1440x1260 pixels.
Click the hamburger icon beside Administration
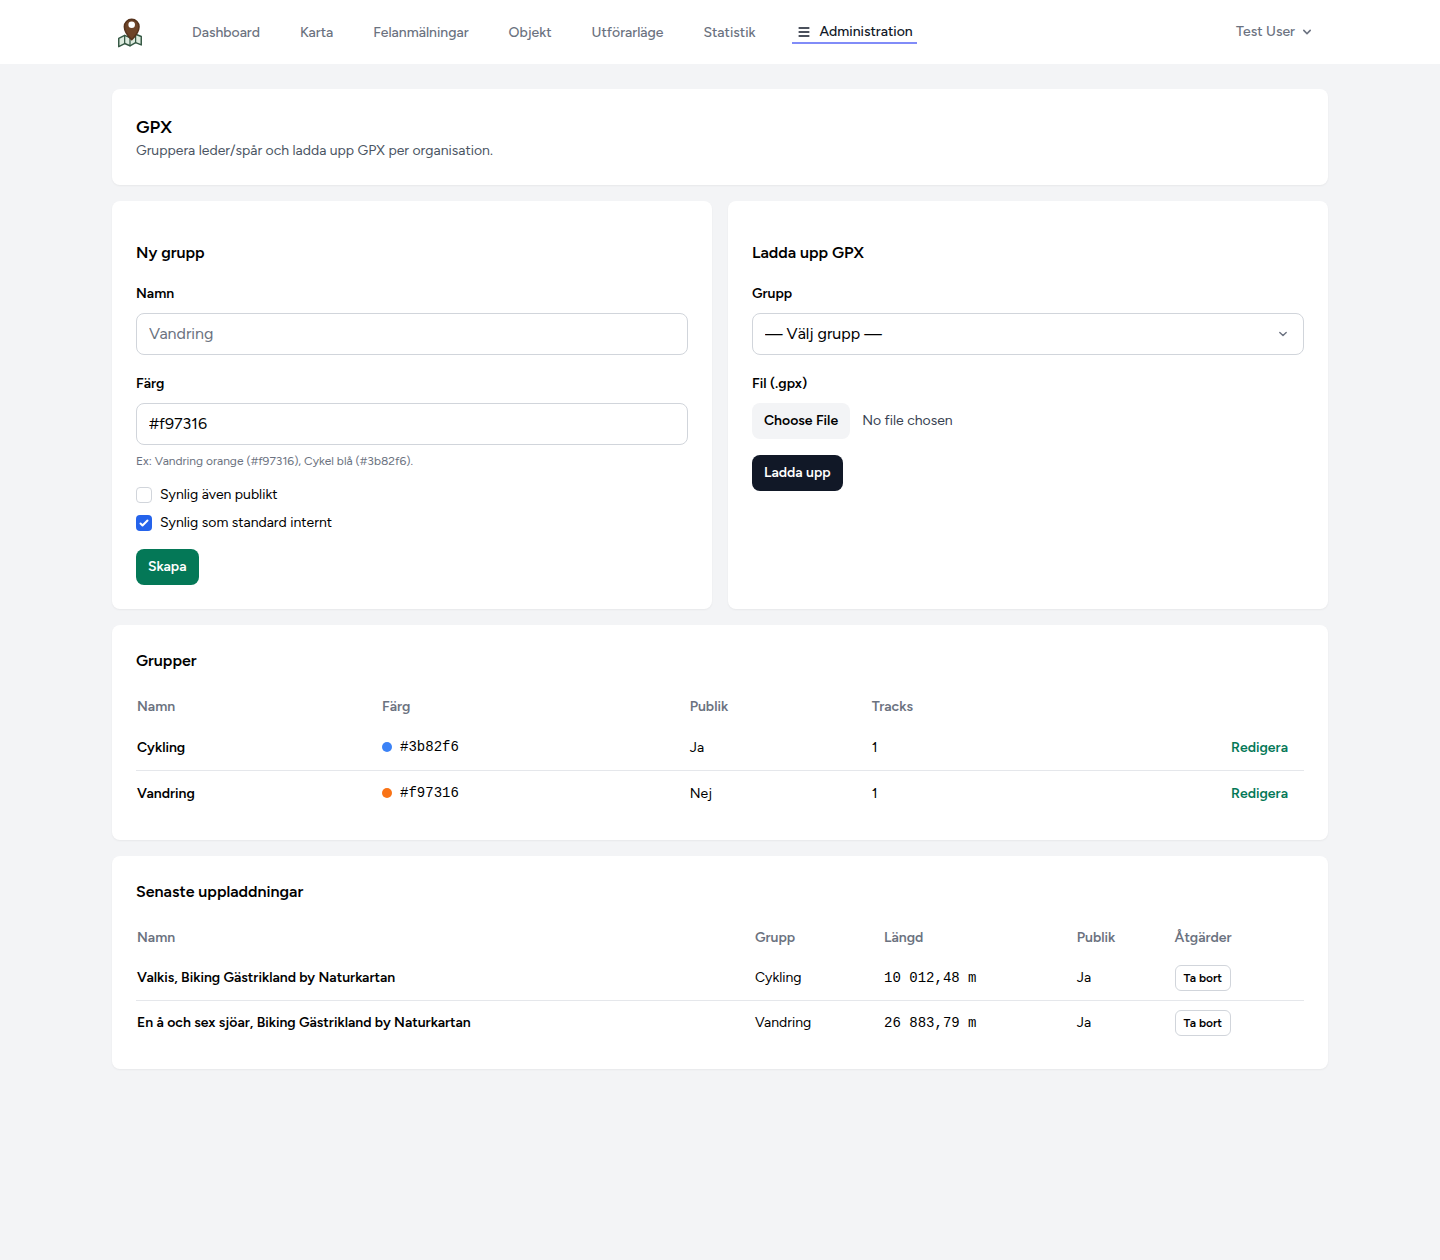804,32
